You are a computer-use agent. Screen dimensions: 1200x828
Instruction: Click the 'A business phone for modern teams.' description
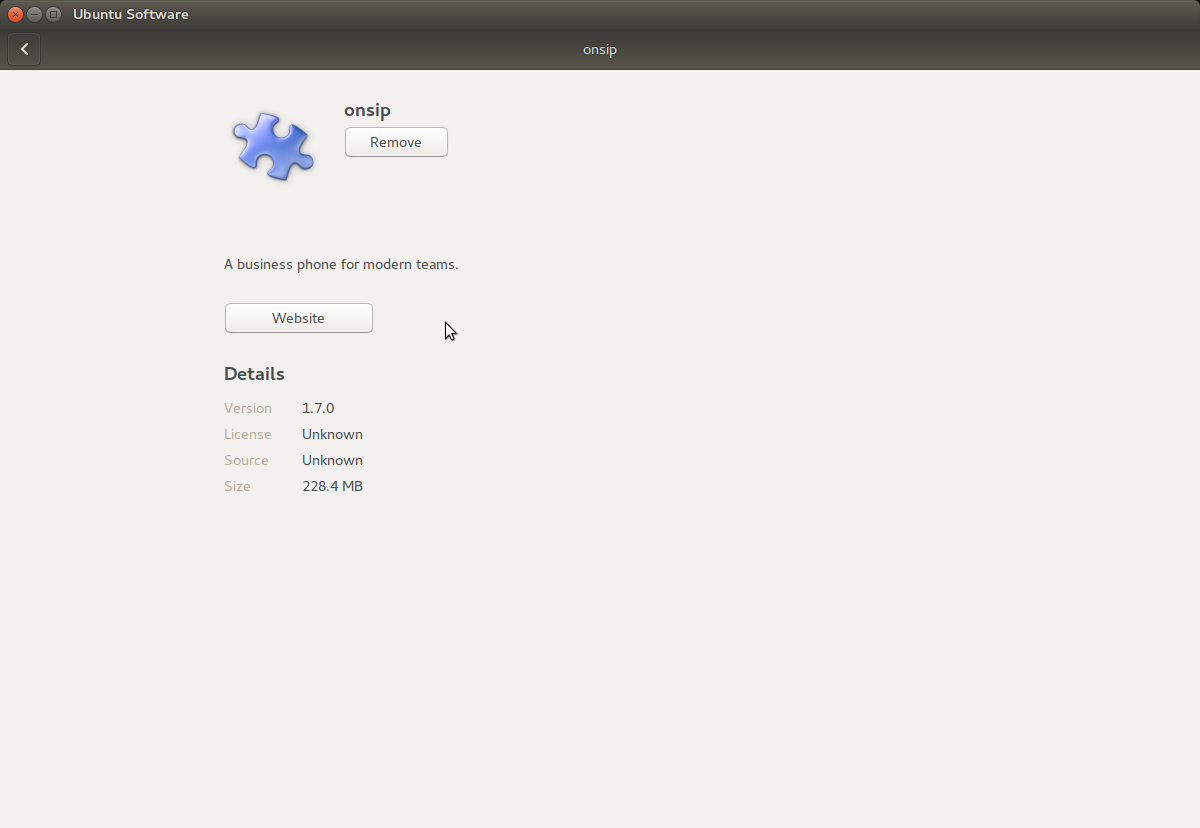click(341, 264)
